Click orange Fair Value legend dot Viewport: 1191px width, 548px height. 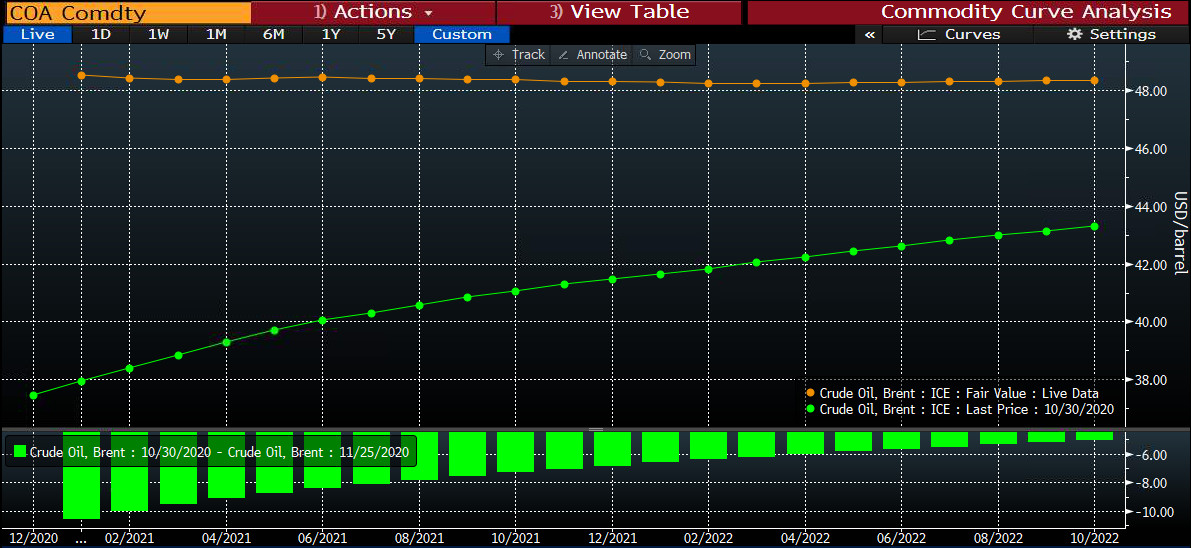point(810,393)
